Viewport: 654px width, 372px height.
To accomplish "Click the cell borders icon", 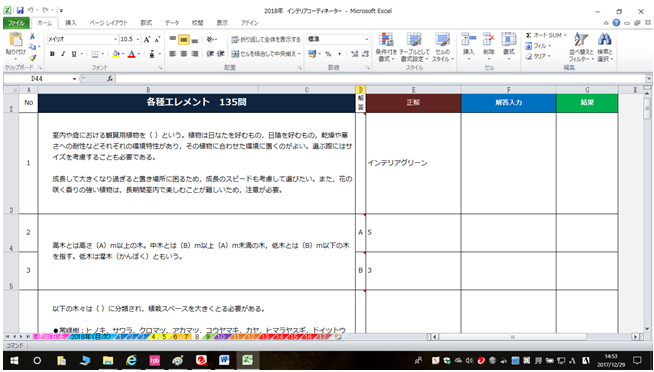I will (x=95, y=54).
